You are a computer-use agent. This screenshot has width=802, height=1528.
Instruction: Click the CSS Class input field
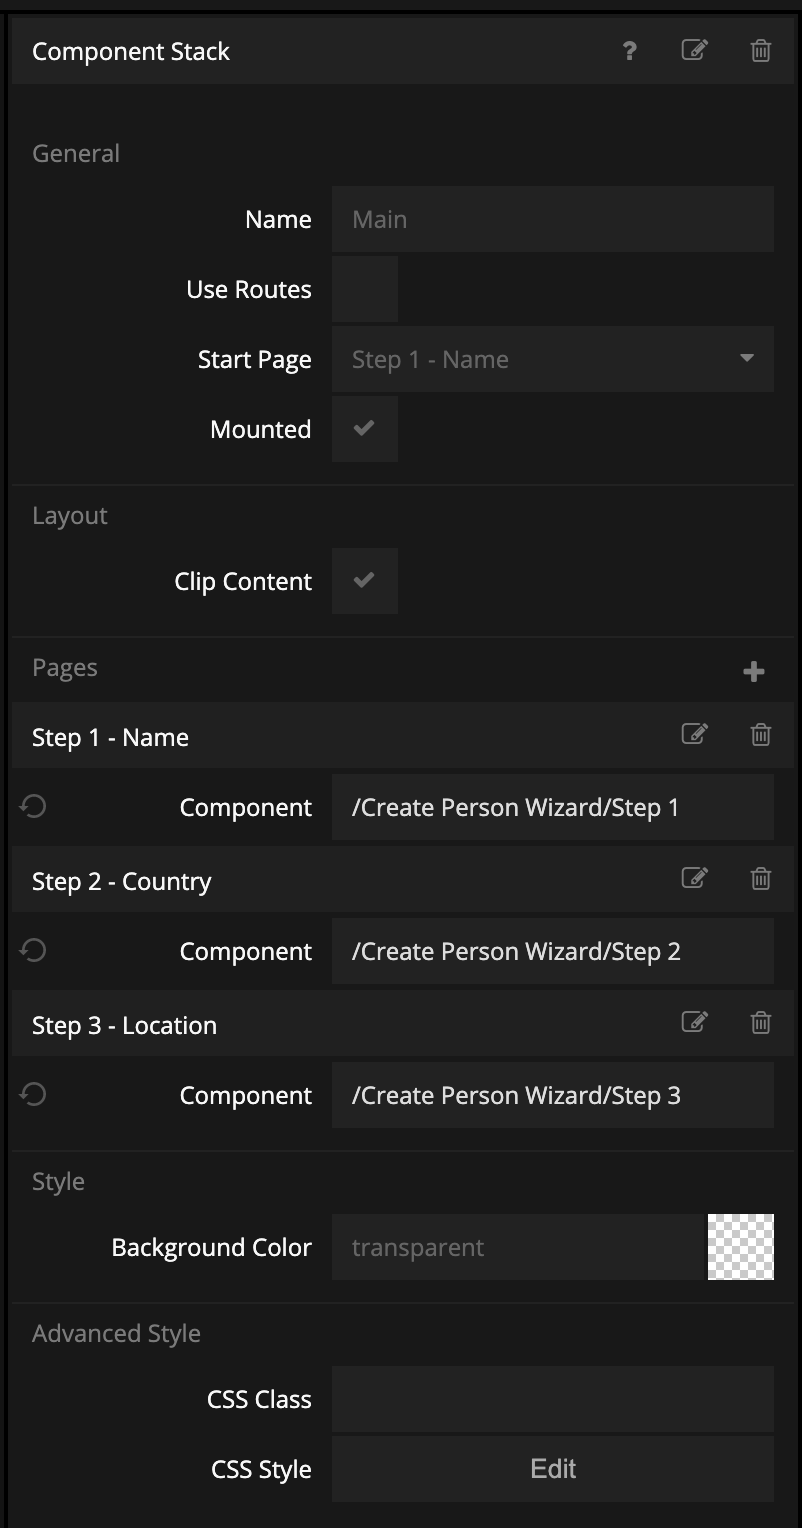coord(552,1399)
